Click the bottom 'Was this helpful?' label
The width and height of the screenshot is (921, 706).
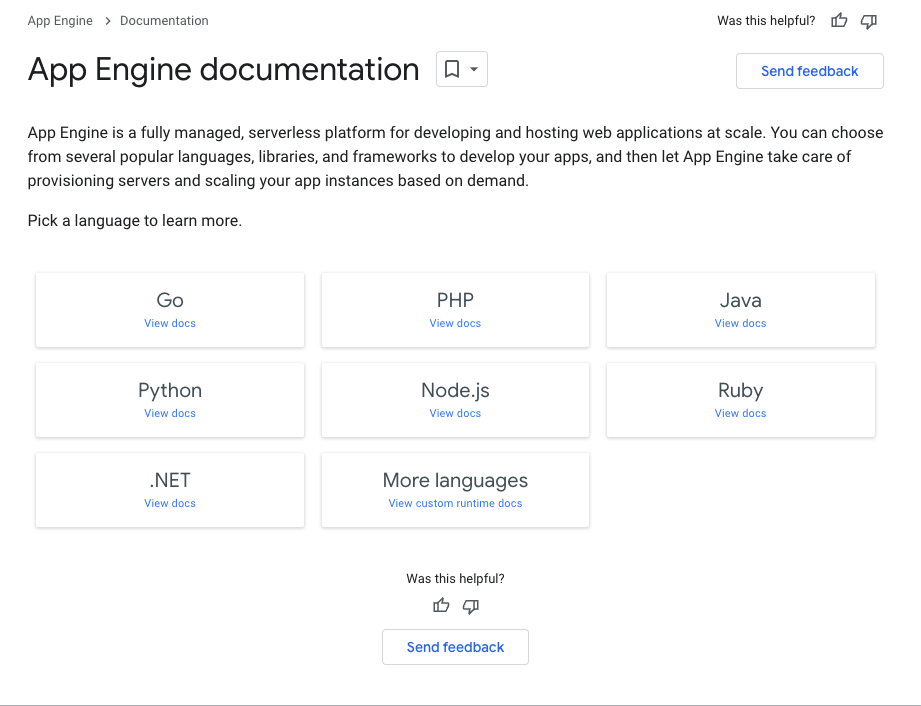click(455, 579)
